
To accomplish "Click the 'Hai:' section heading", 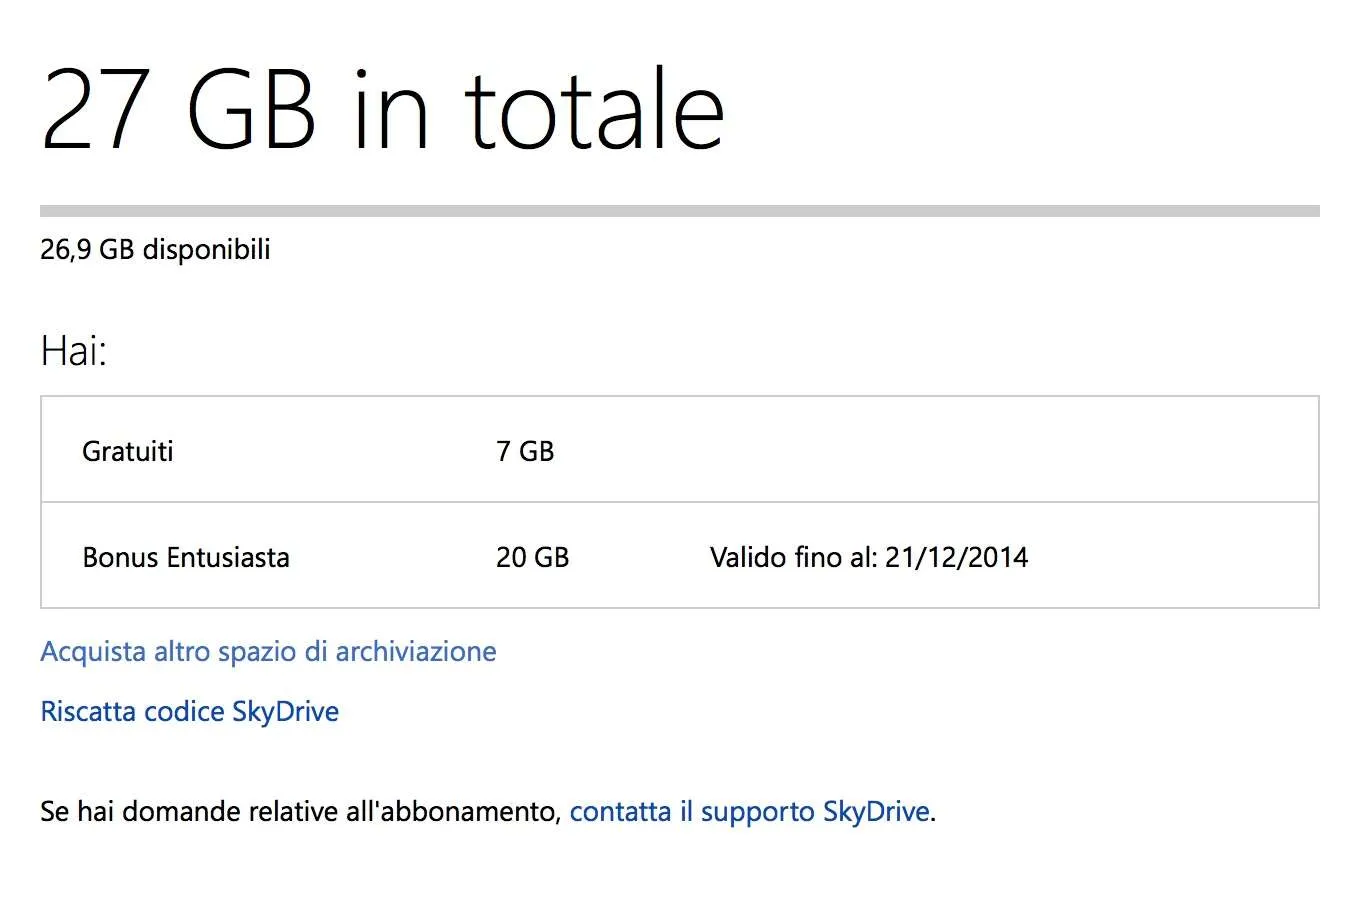I will tap(73, 351).
